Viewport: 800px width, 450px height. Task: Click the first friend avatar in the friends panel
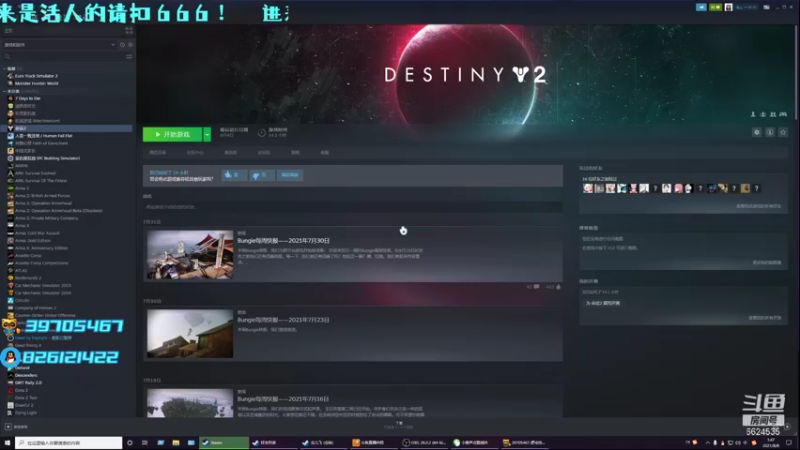(x=588, y=188)
